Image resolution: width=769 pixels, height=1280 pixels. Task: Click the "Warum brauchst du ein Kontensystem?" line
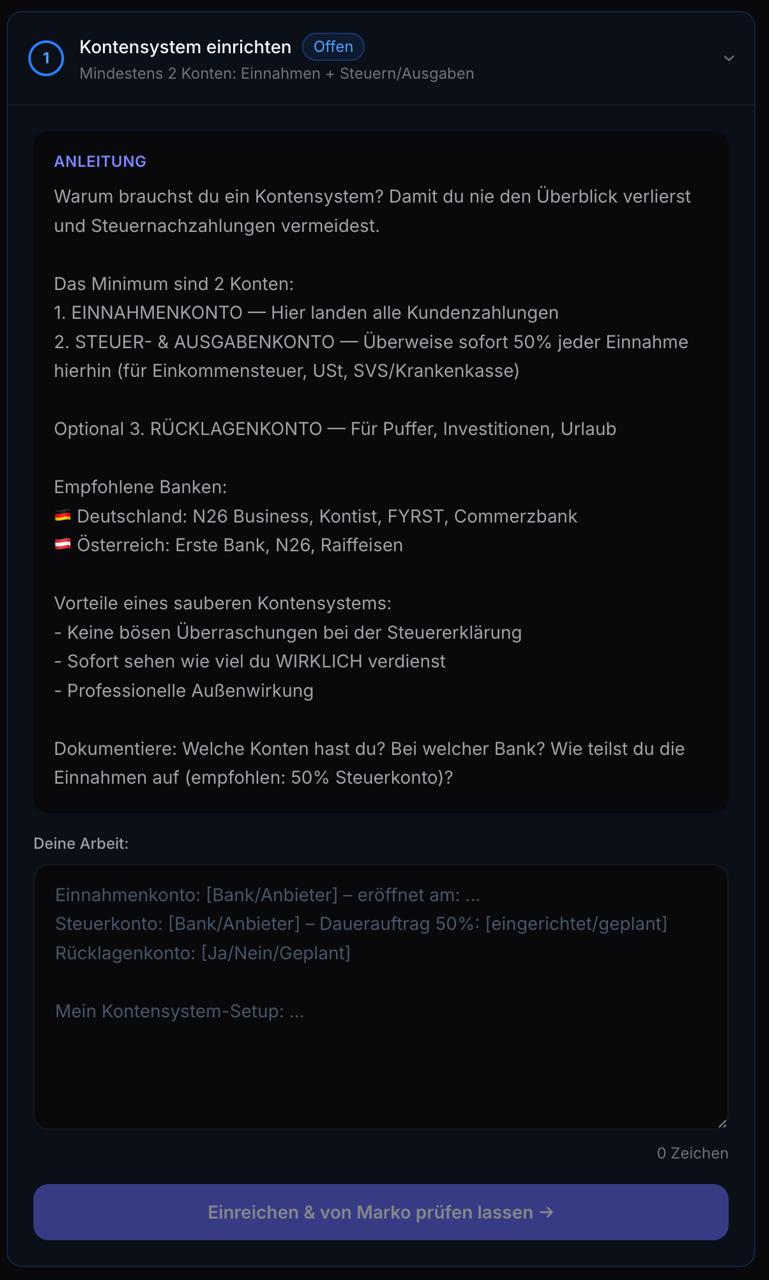pyautogui.click(x=372, y=197)
